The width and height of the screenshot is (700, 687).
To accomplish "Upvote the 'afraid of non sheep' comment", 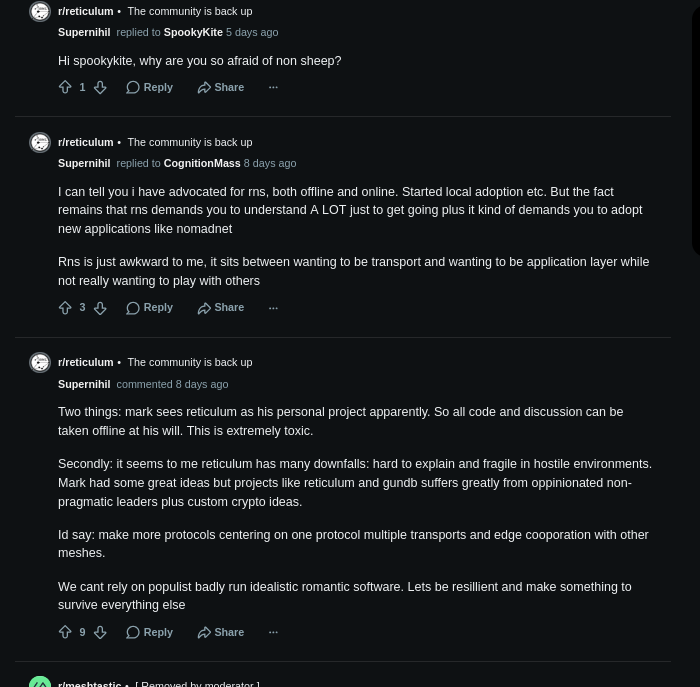I will [65, 87].
